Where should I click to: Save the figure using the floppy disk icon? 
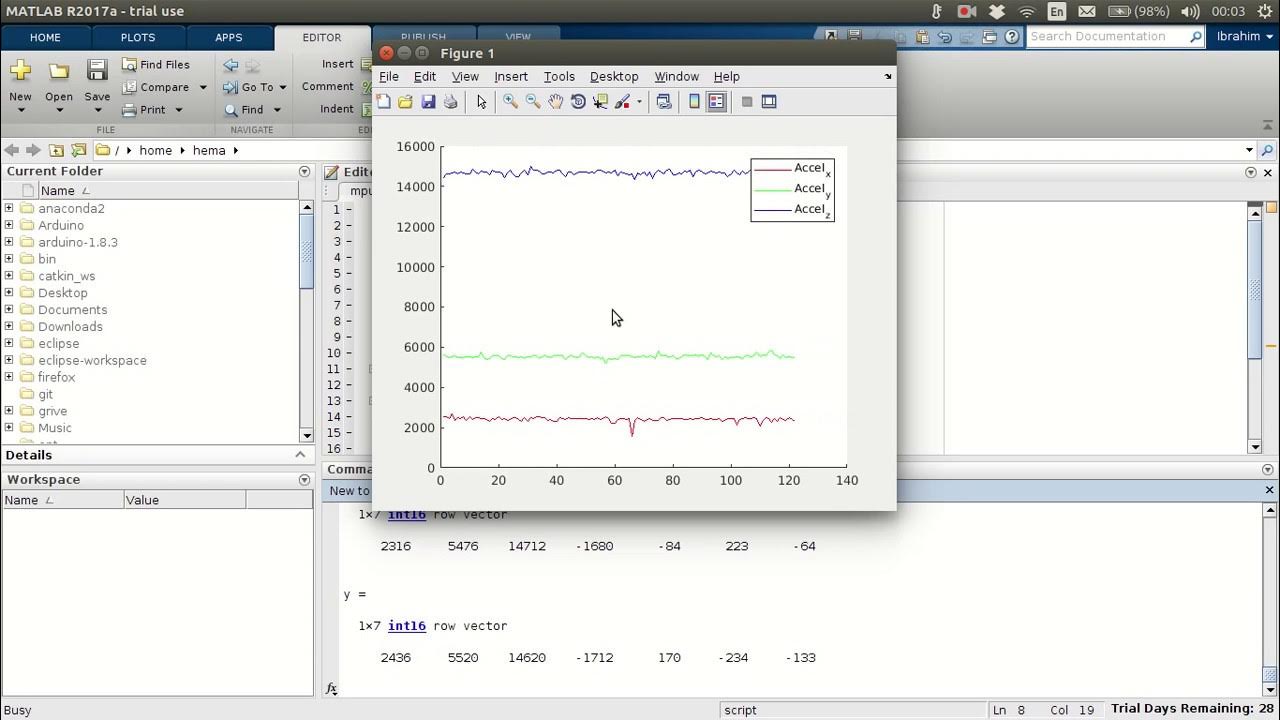[x=428, y=102]
